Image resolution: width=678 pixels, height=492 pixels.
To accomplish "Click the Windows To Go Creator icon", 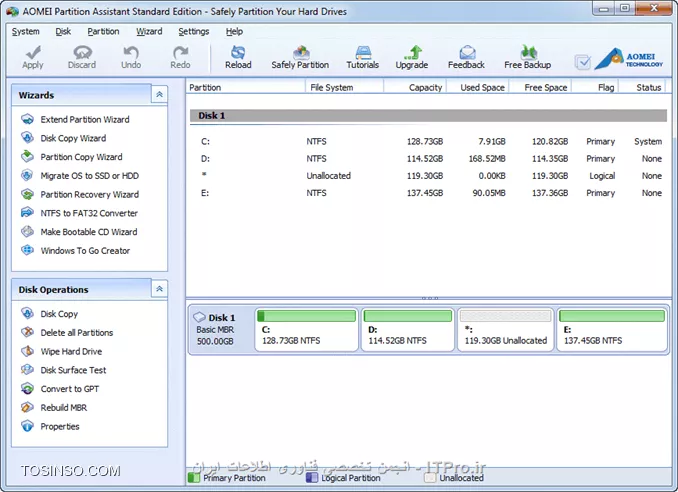I will coord(27,250).
